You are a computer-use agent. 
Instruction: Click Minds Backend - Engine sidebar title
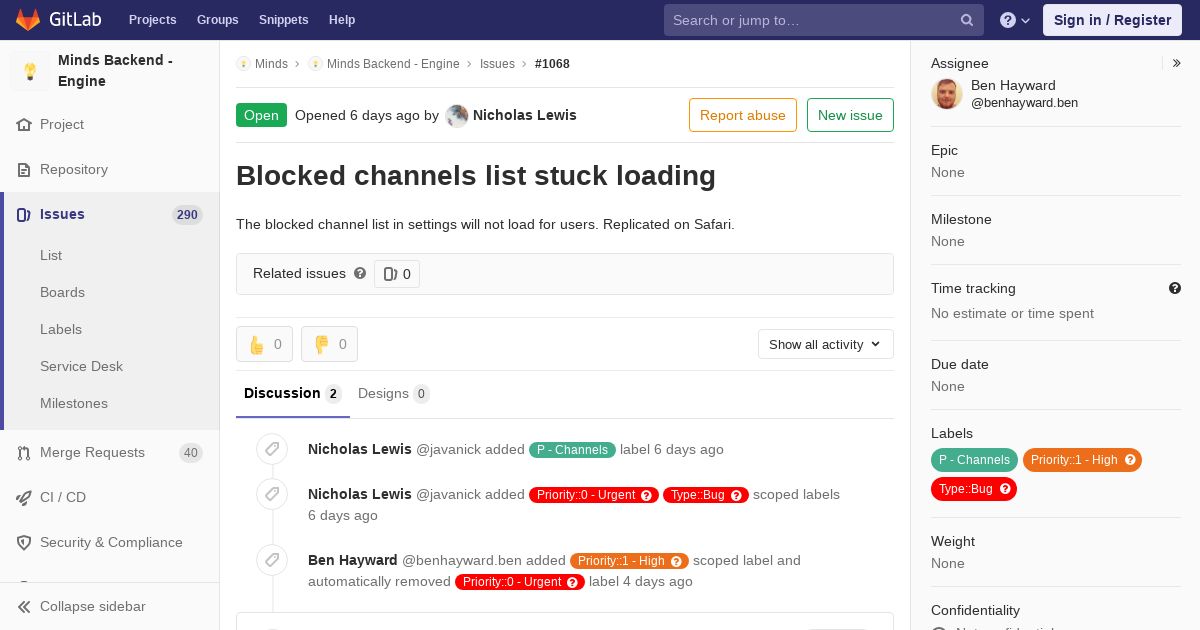(115, 71)
